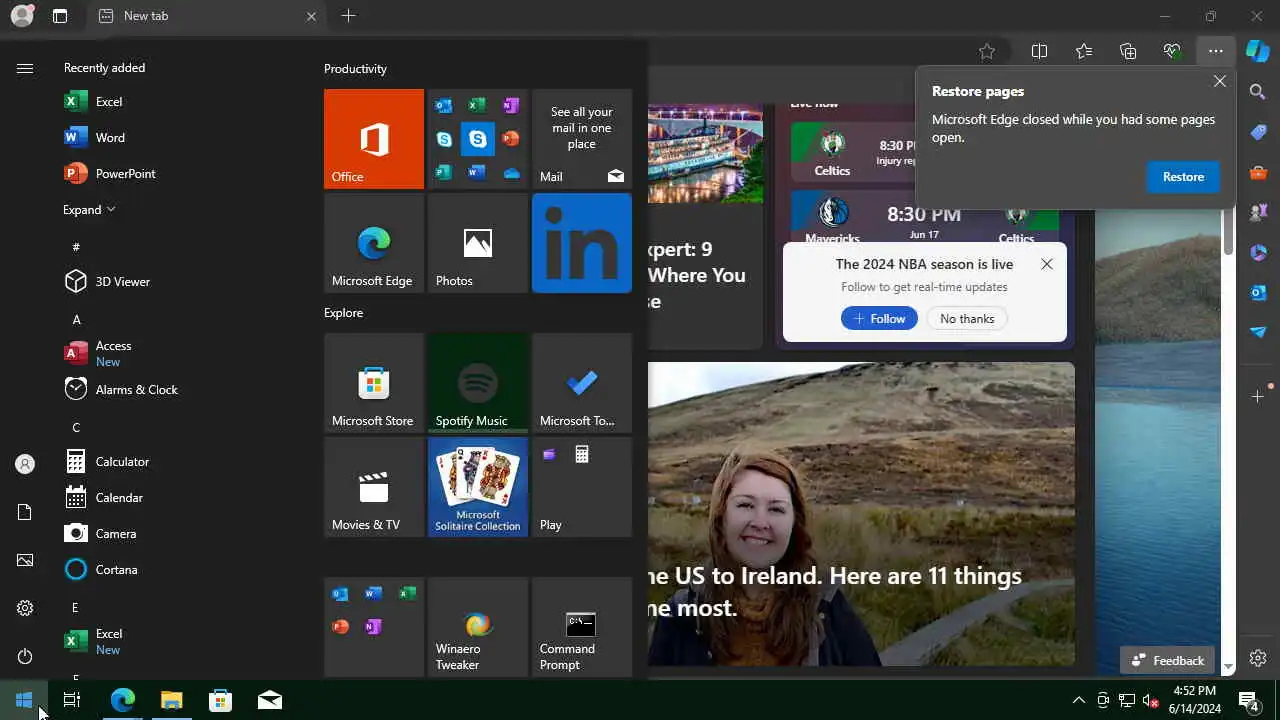Click the Ireland travel article image
Screen dimensions: 1280x720
tap(861, 514)
